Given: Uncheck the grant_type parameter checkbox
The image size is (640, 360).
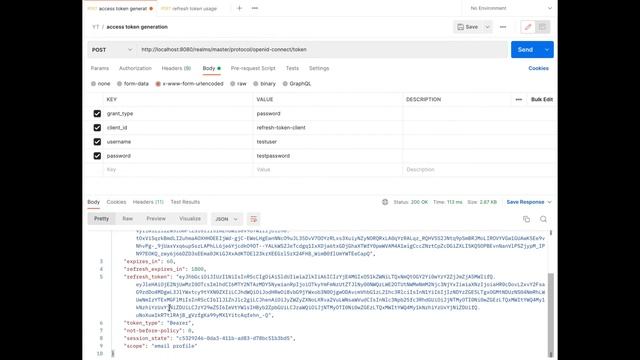Looking at the screenshot, I should pos(97,113).
